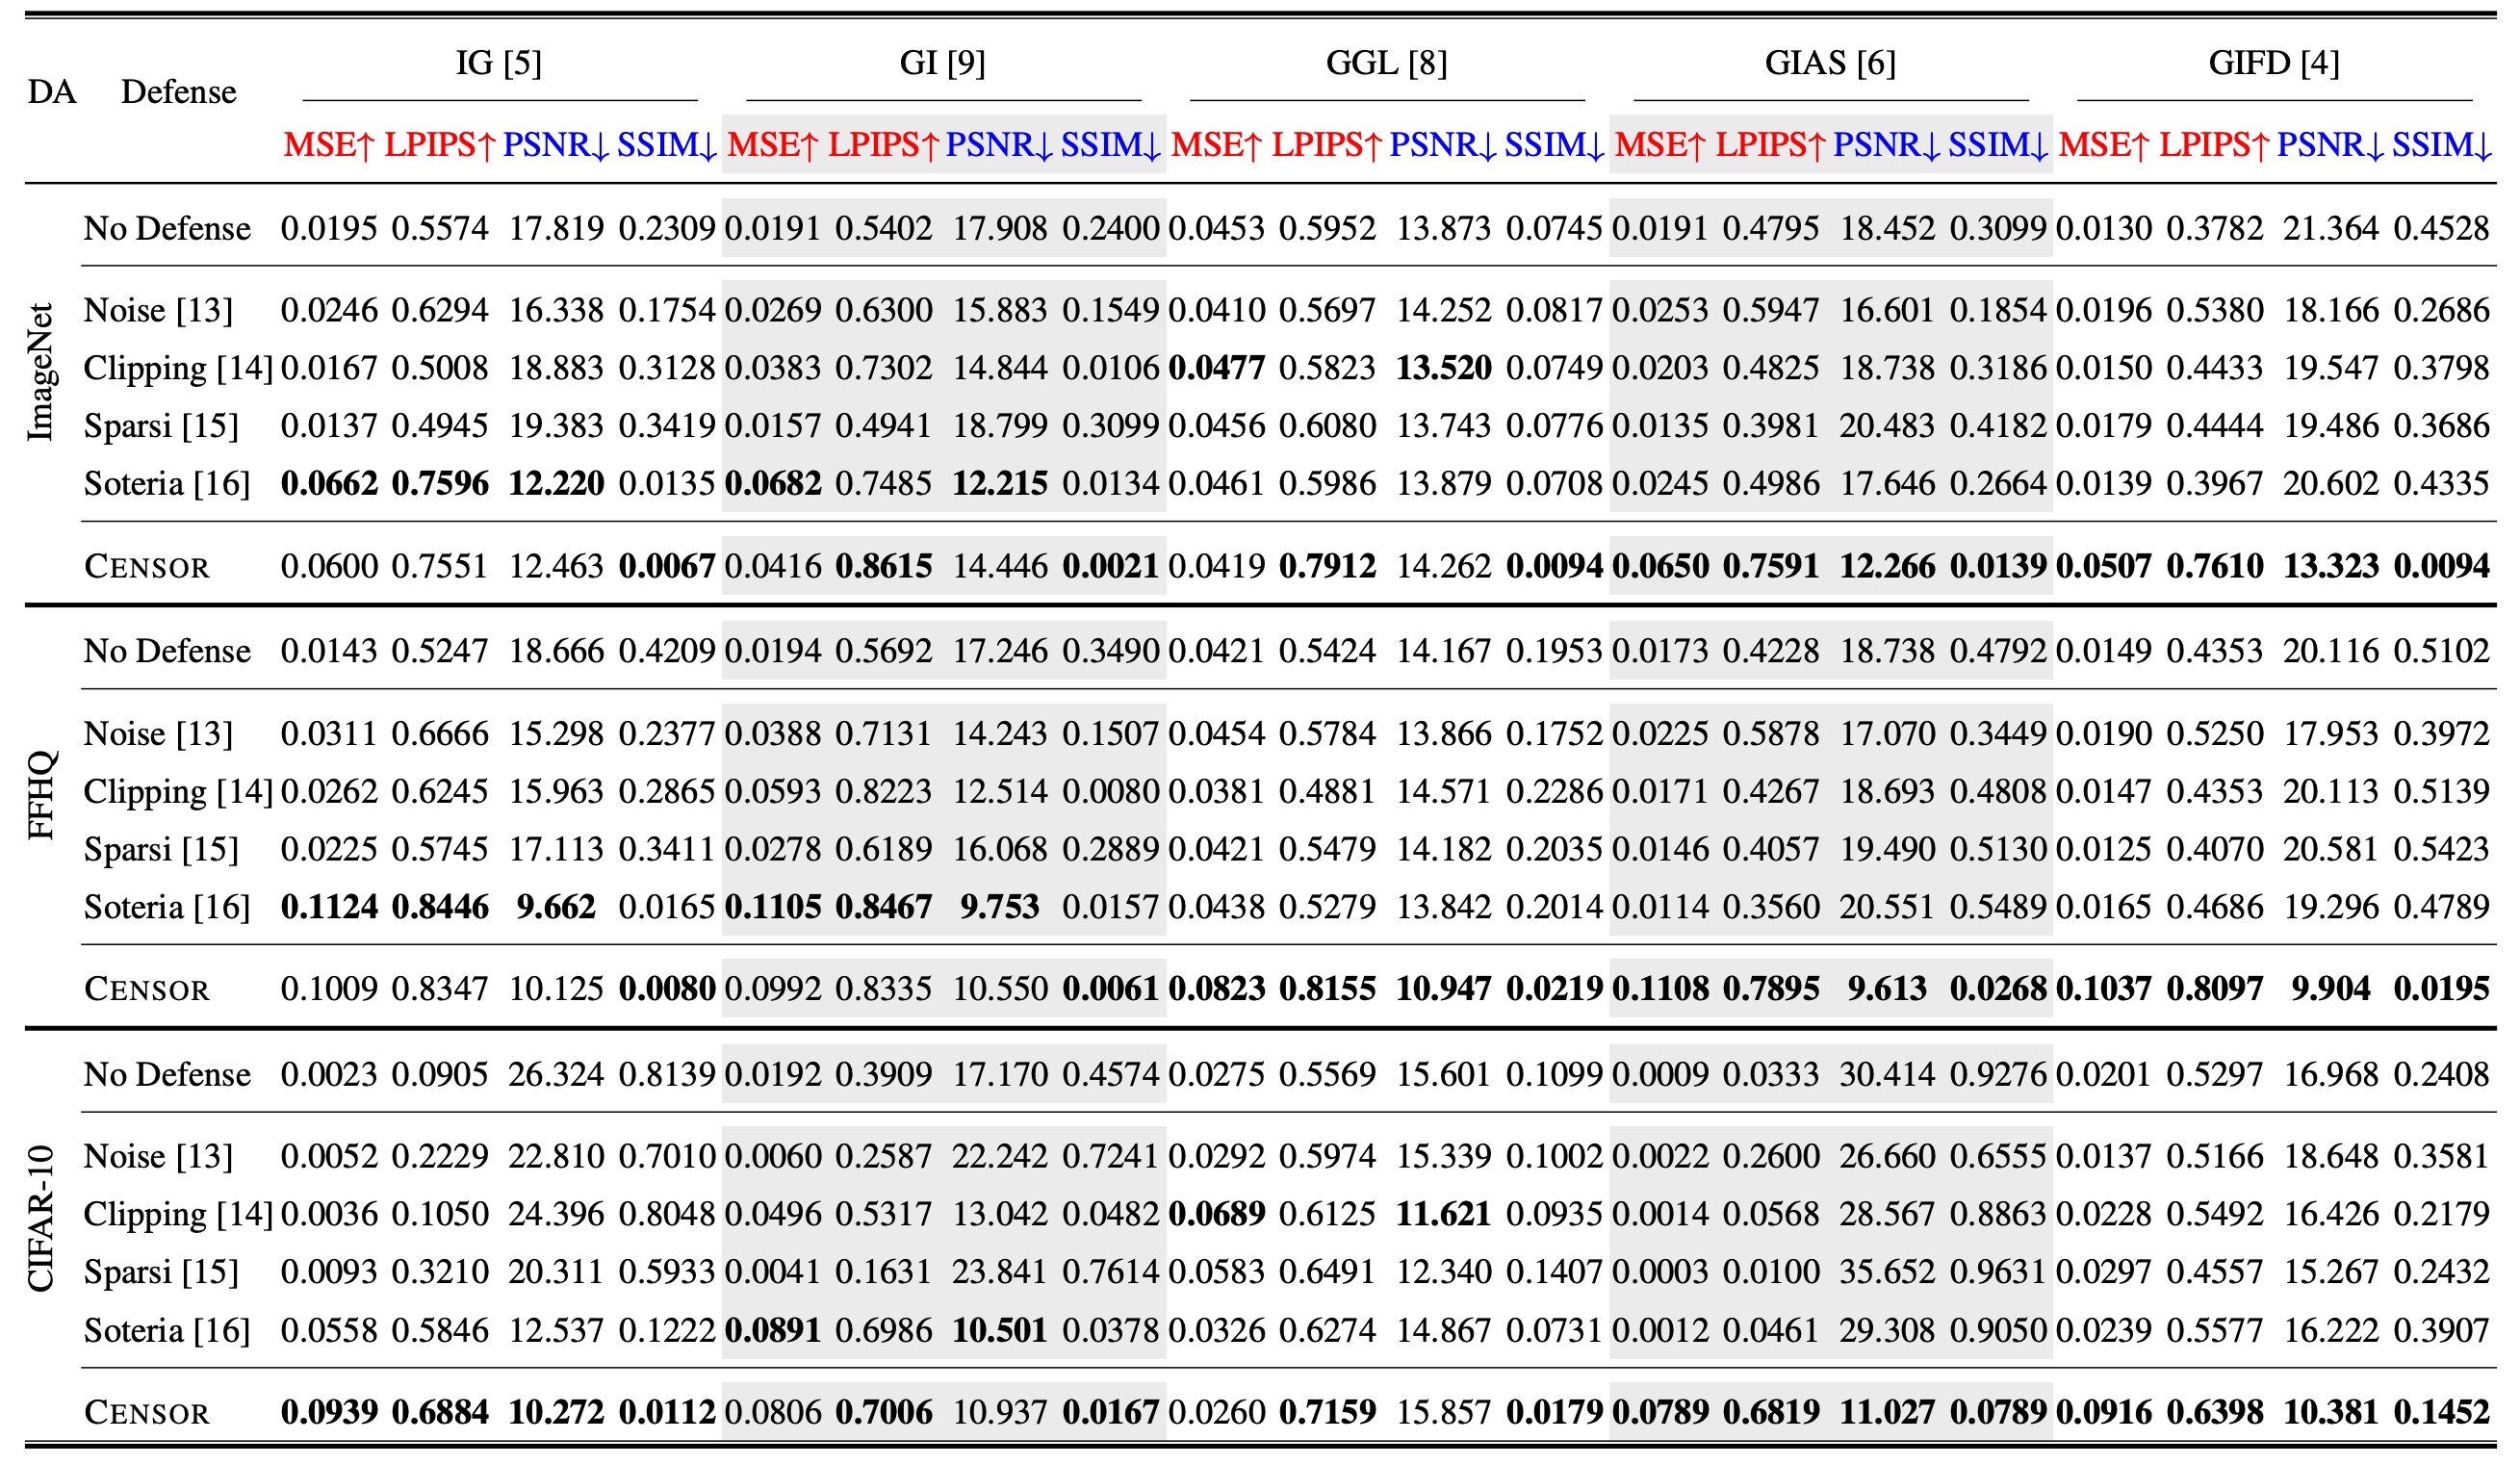Click the No Defense label in ImageNet section
Screen dimensions: 2520x1465
[x=167, y=229]
